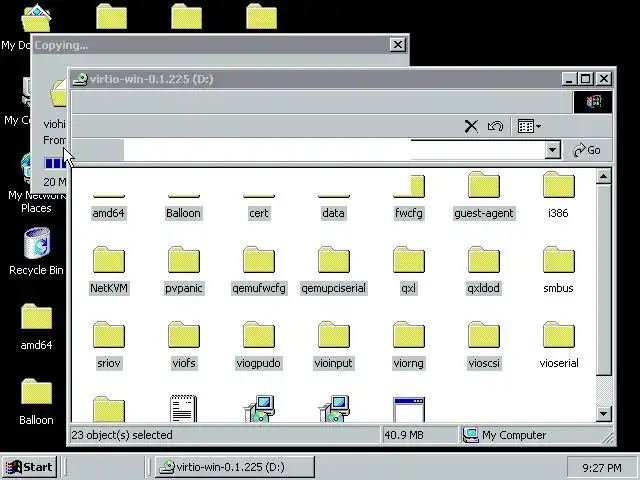Click the 23 object(s) selected status text
Screen dimensions: 640x480
122,435
